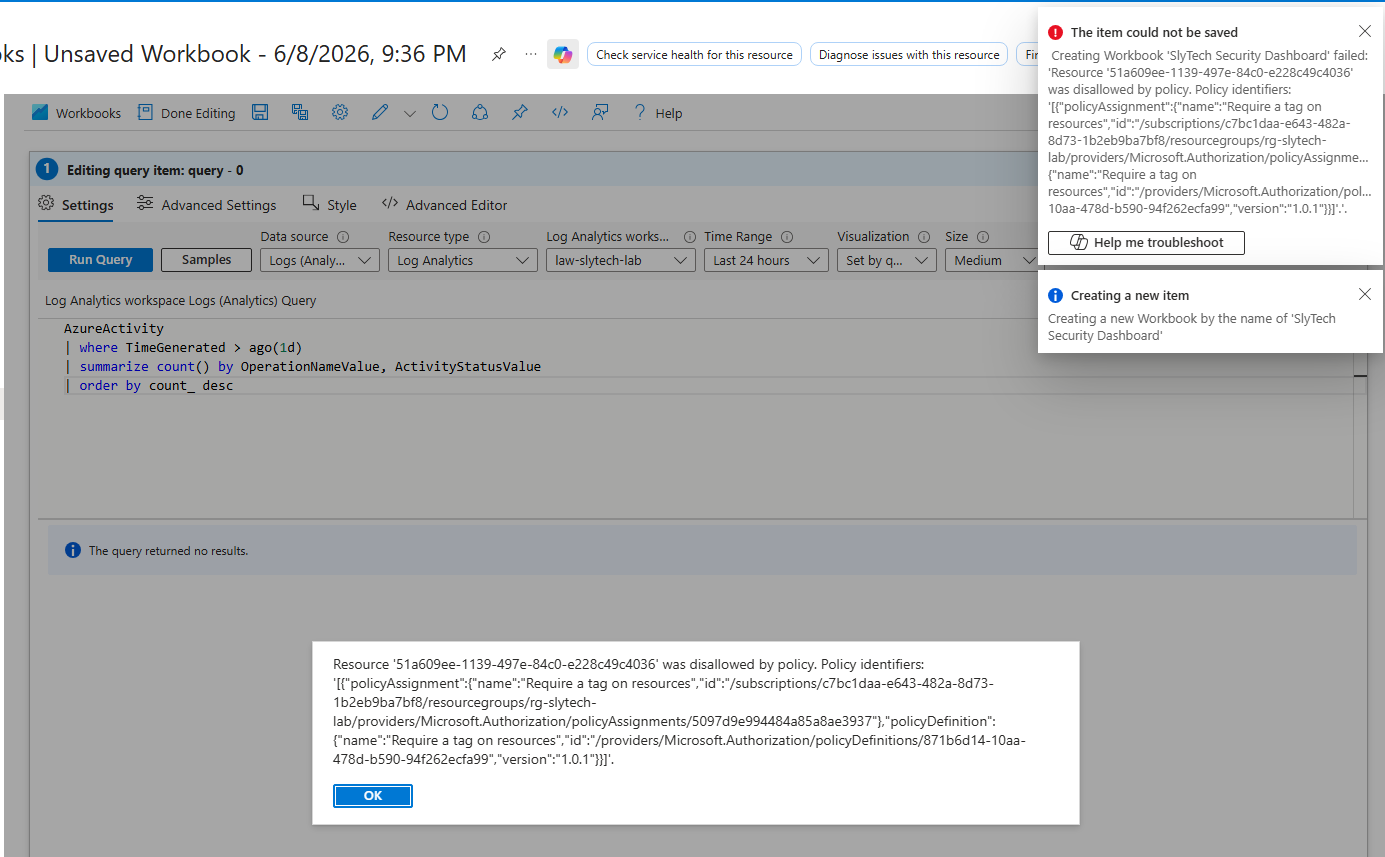This screenshot has height=857, width=1385.
Task: Click Check service health for this resource
Action: 694,55
